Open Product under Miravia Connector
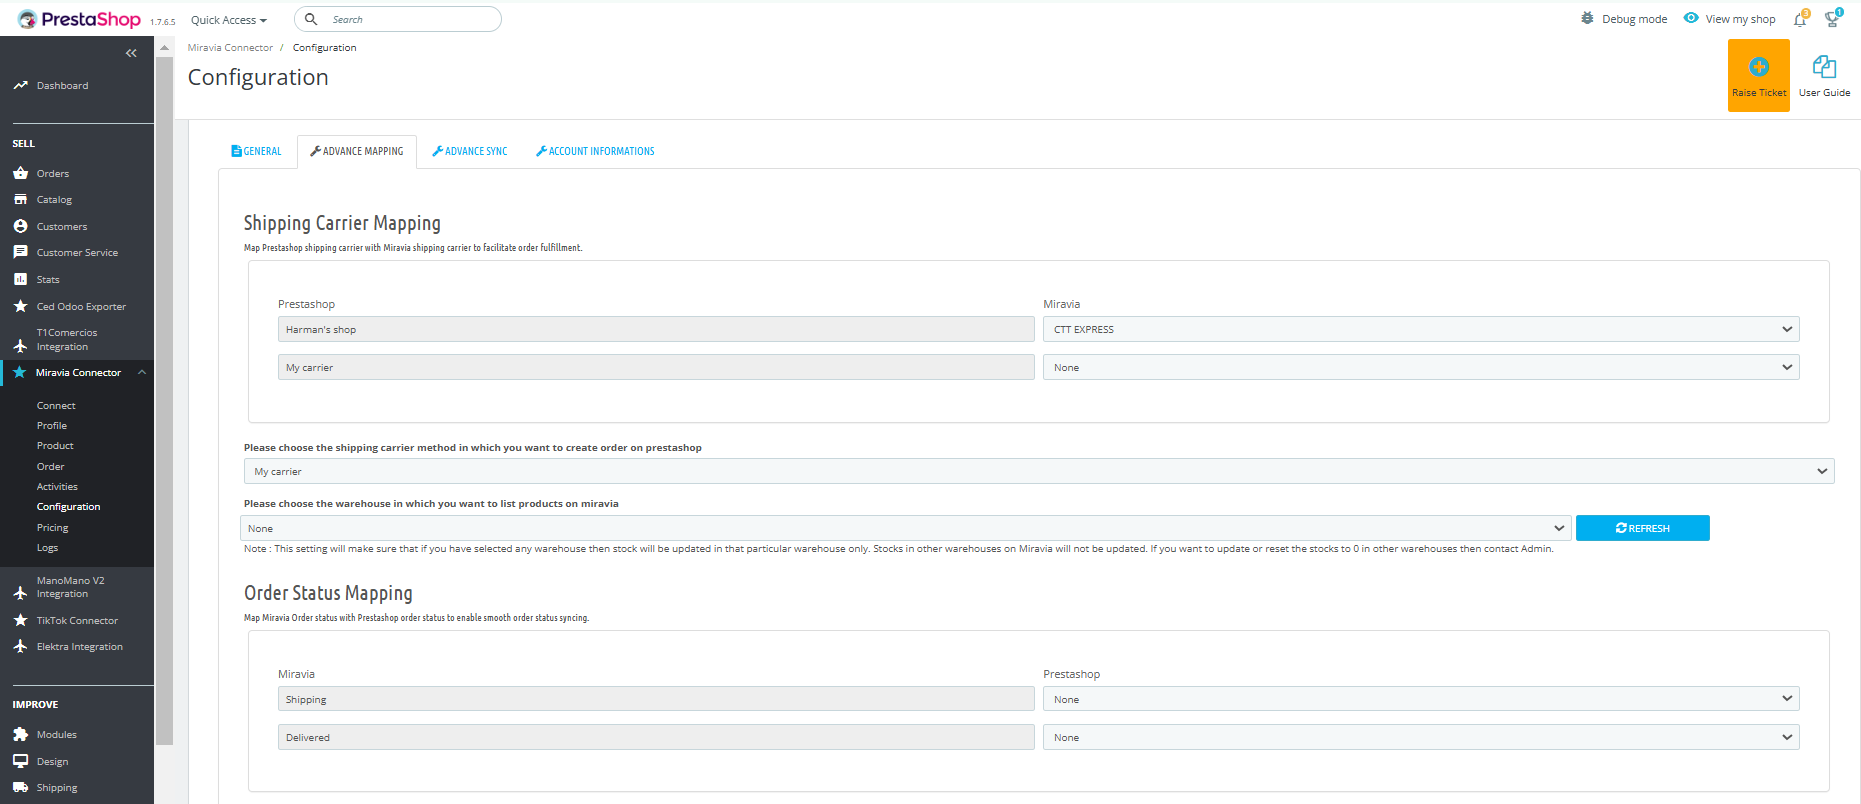The image size is (1861, 804). click(55, 445)
